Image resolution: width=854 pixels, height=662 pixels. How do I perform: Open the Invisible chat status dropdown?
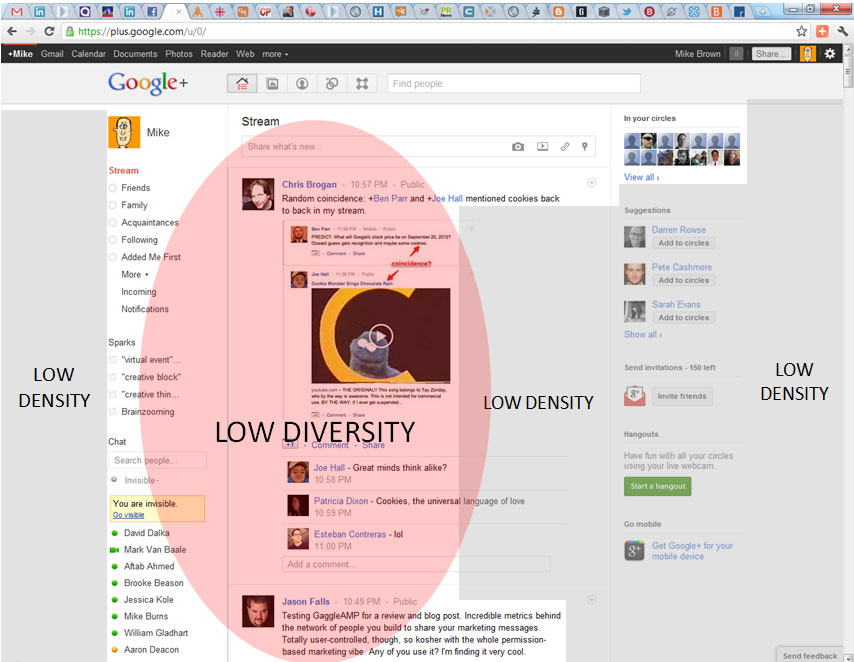tap(142, 480)
